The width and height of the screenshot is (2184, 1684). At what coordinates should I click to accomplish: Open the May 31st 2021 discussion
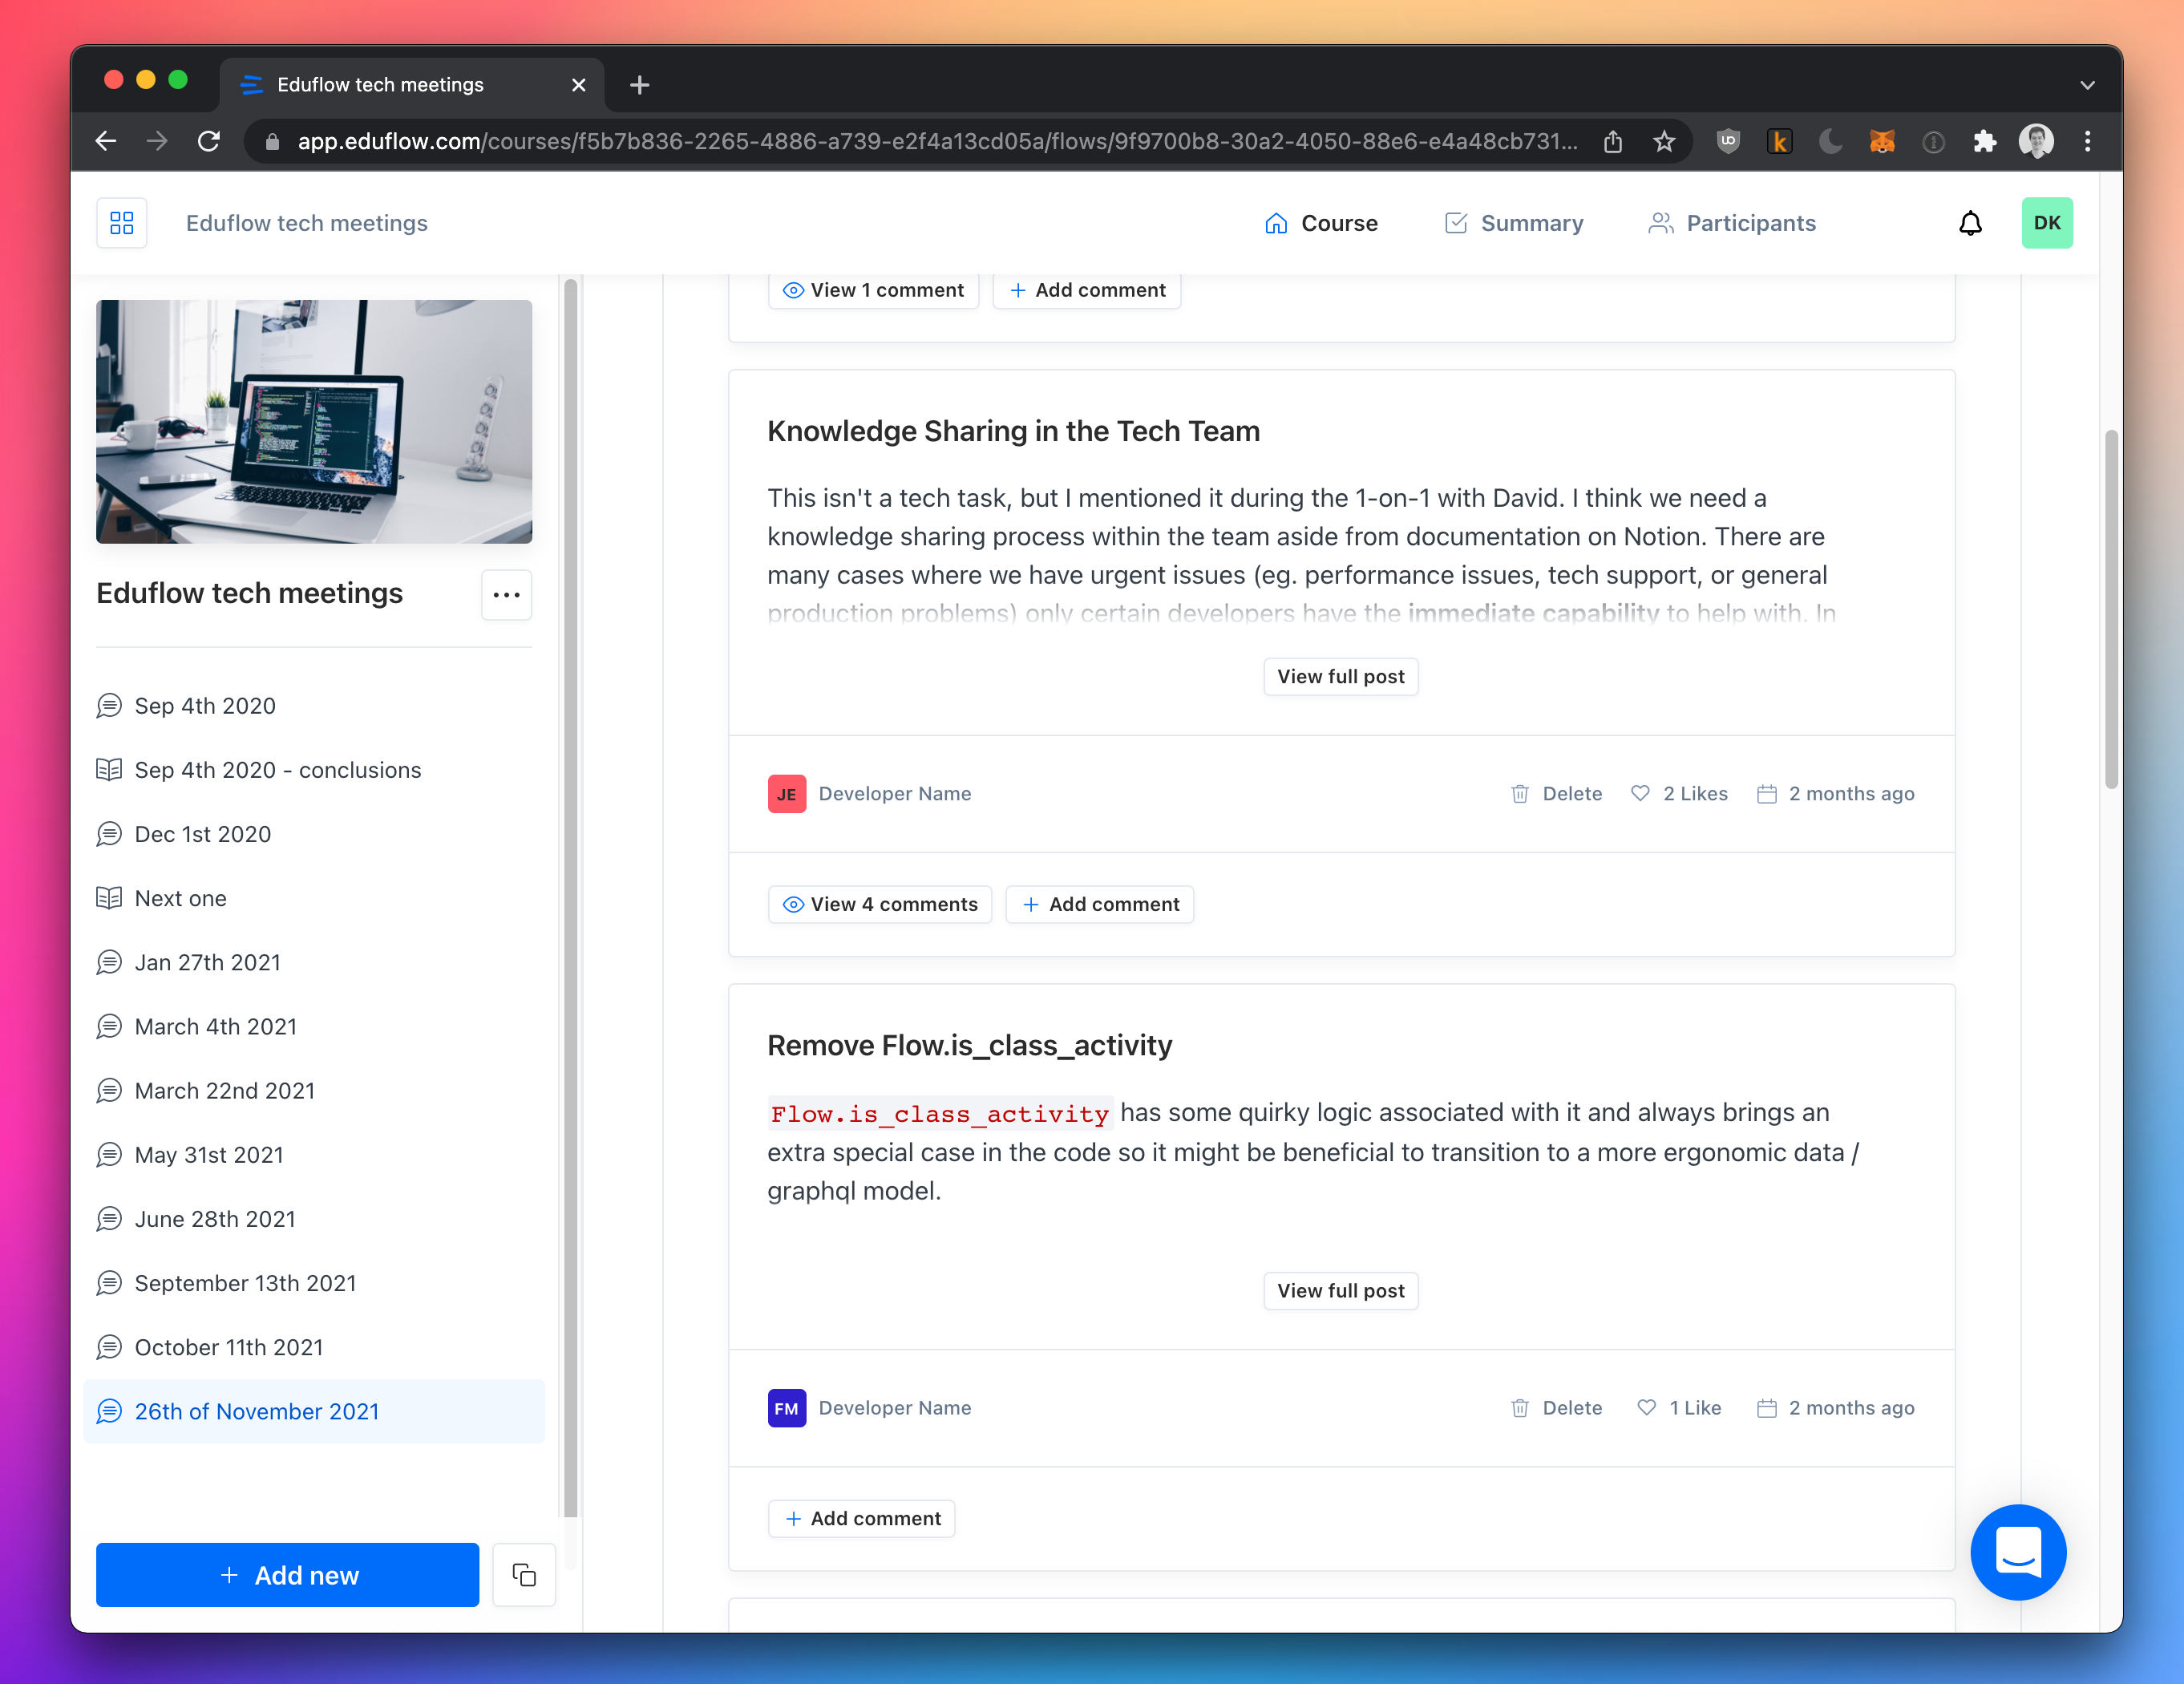click(314, 1155)
